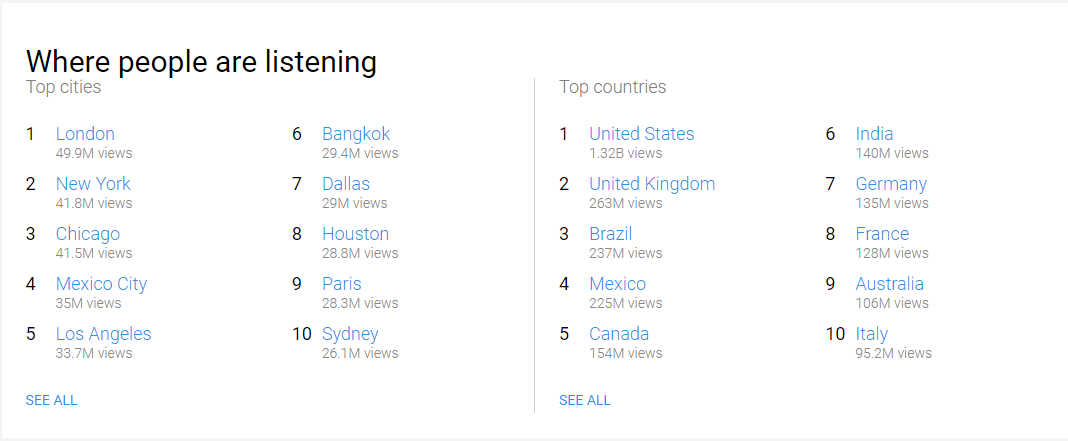This screenshot has width=1068, height=441.
Task: Open the Bangkok city link
Action: [356, 134]
